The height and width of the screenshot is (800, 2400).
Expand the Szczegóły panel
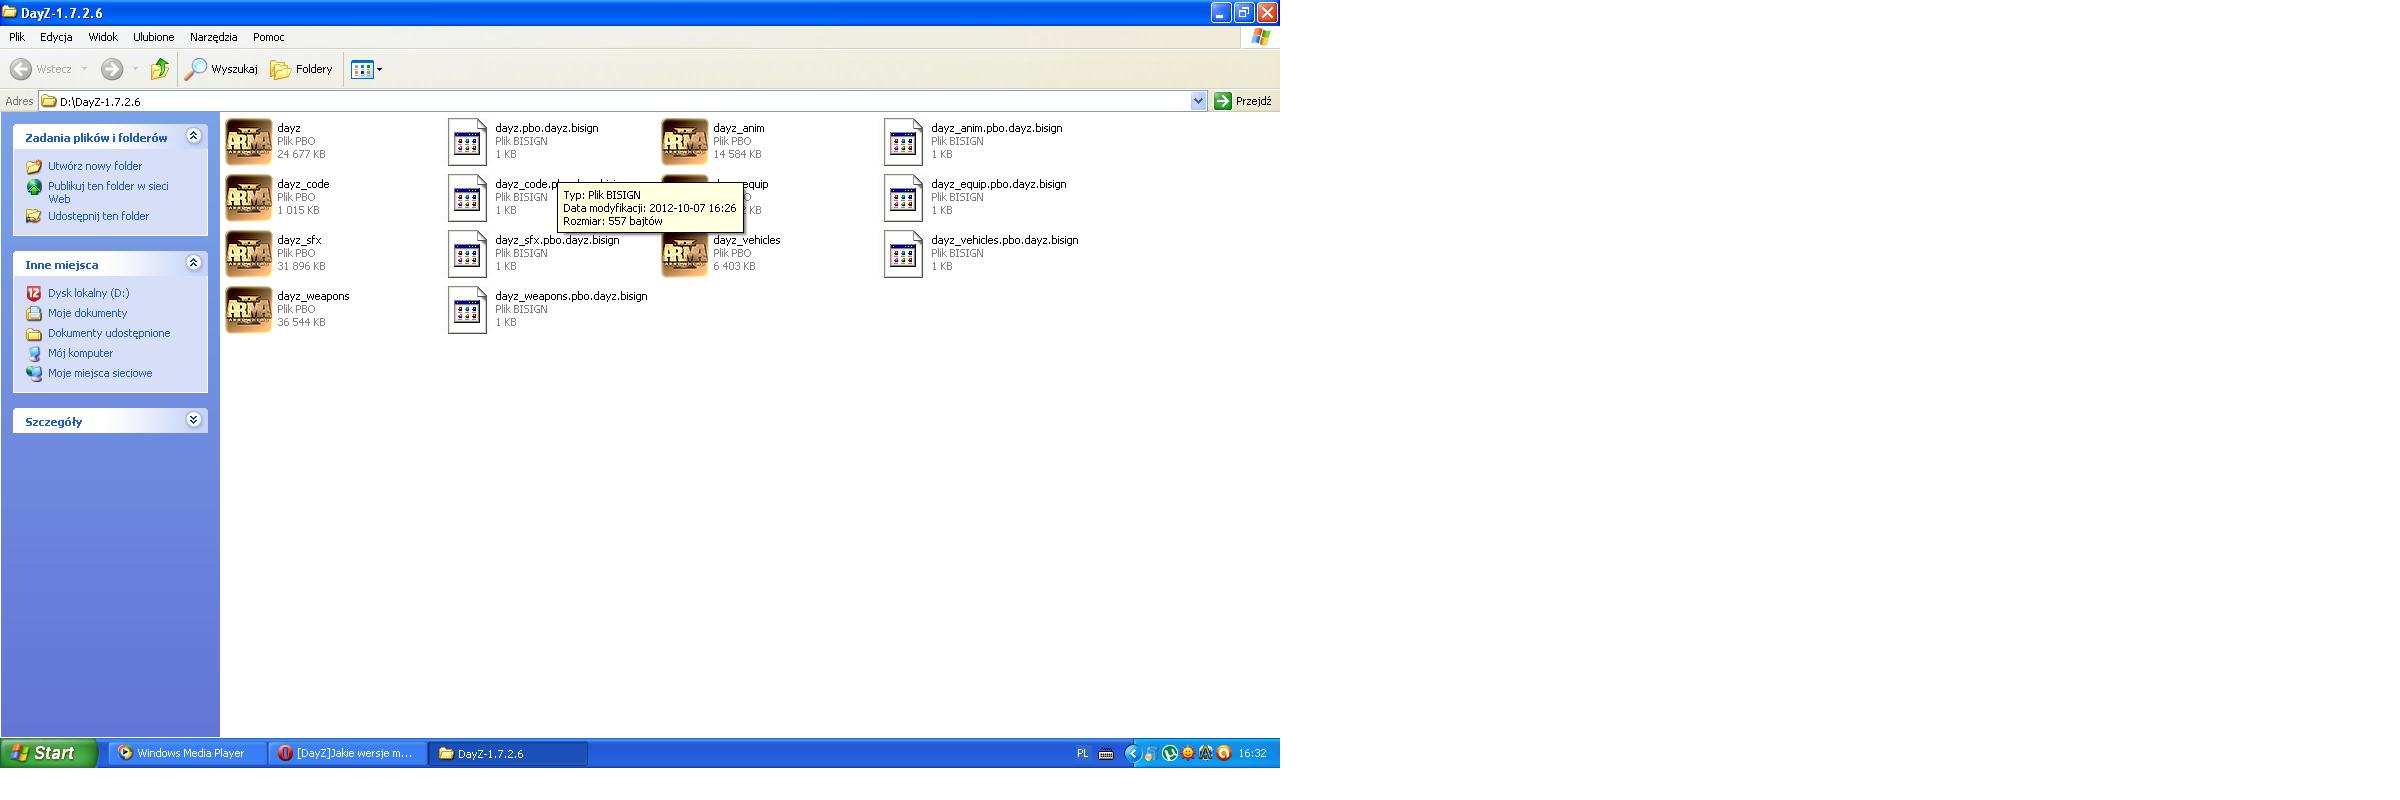(194, 420)
